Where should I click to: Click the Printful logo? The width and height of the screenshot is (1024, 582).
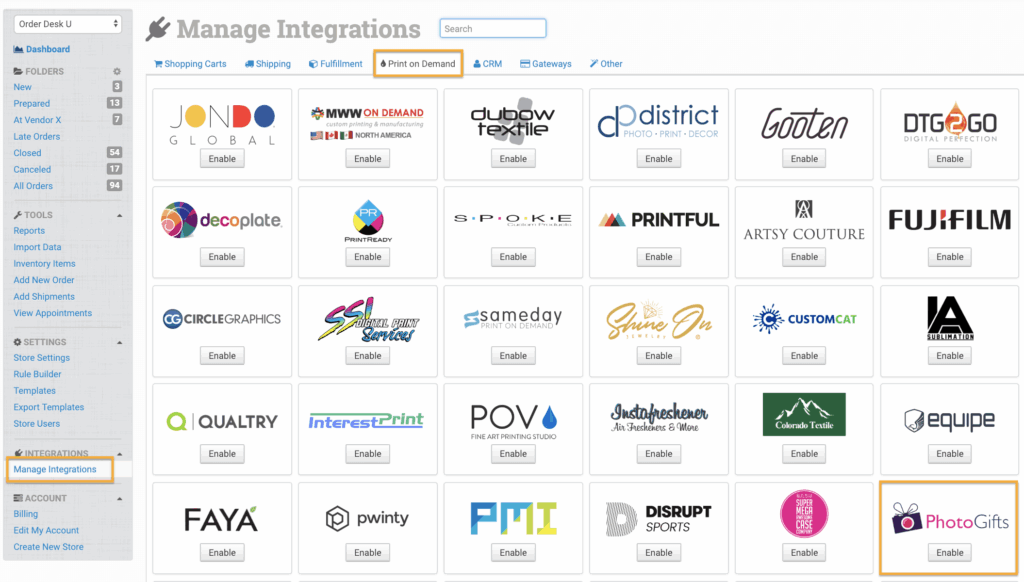[659, 220]
